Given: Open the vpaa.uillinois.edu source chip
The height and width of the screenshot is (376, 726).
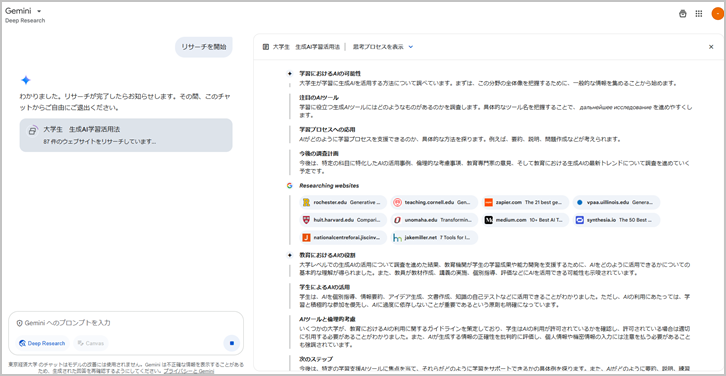Looking at the screenshot, I should tap(616, 202).
